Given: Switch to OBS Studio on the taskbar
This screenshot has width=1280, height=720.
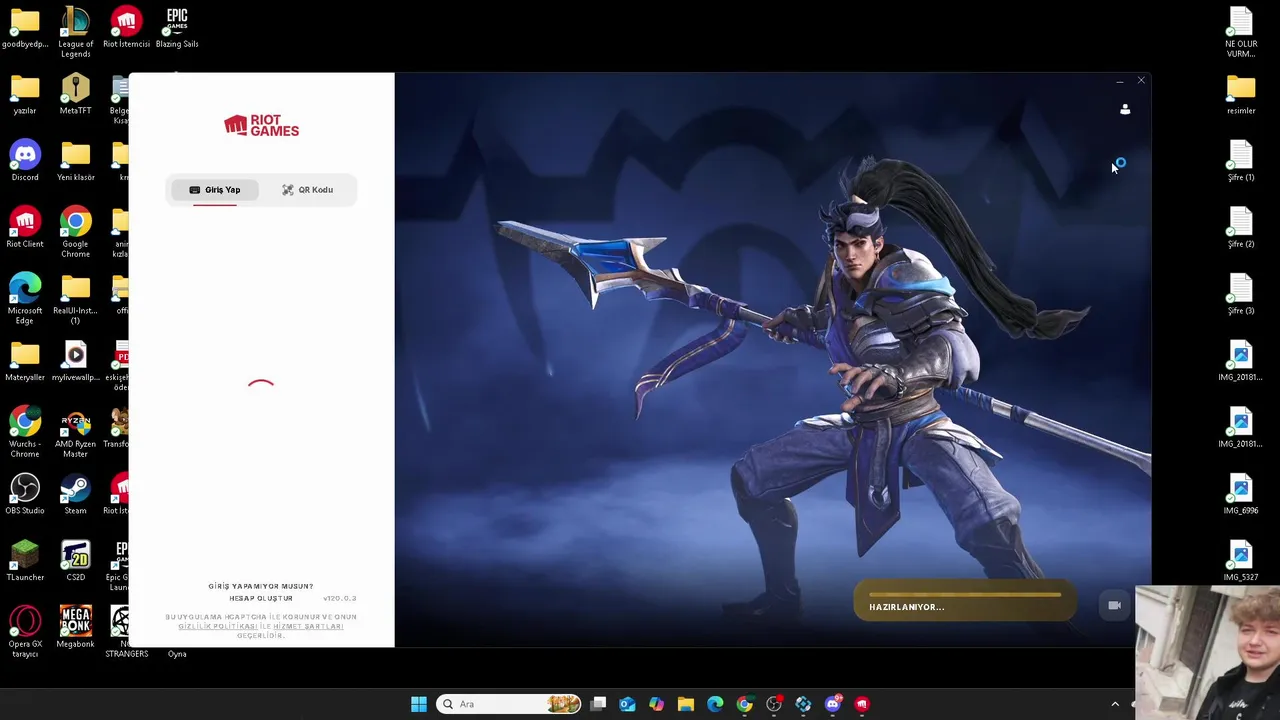Looking at the screenshot, I should [x=774, y=704].
